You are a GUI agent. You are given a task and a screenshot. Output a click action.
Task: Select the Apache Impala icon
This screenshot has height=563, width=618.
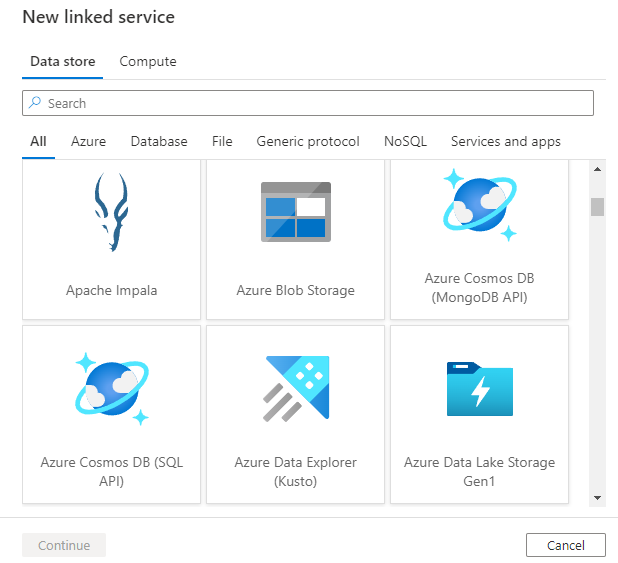pyautogui.click(x=112, y=212)
